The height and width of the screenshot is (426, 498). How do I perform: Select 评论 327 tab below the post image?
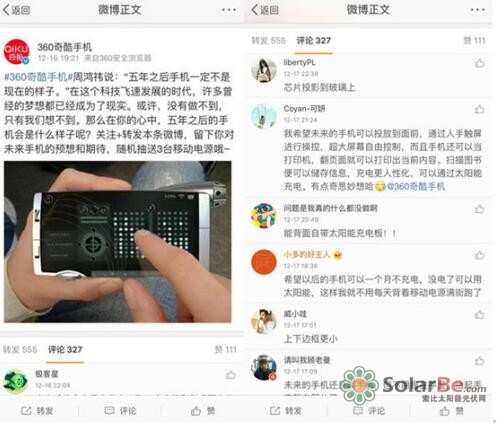[65, 349]
